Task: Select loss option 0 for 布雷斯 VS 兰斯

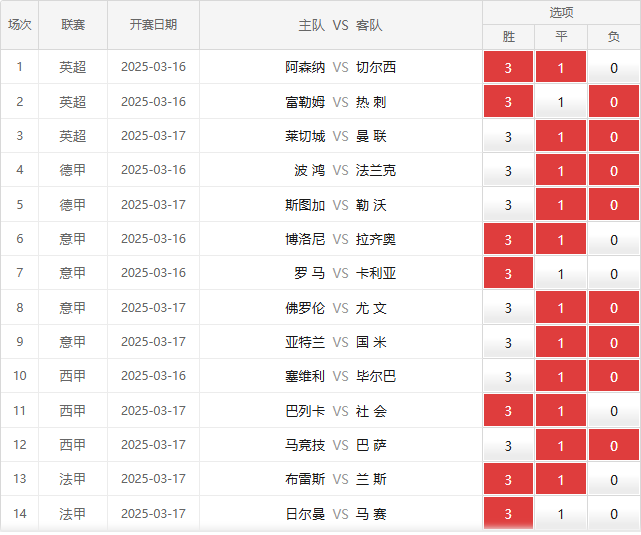Action: tap(614, 479)
